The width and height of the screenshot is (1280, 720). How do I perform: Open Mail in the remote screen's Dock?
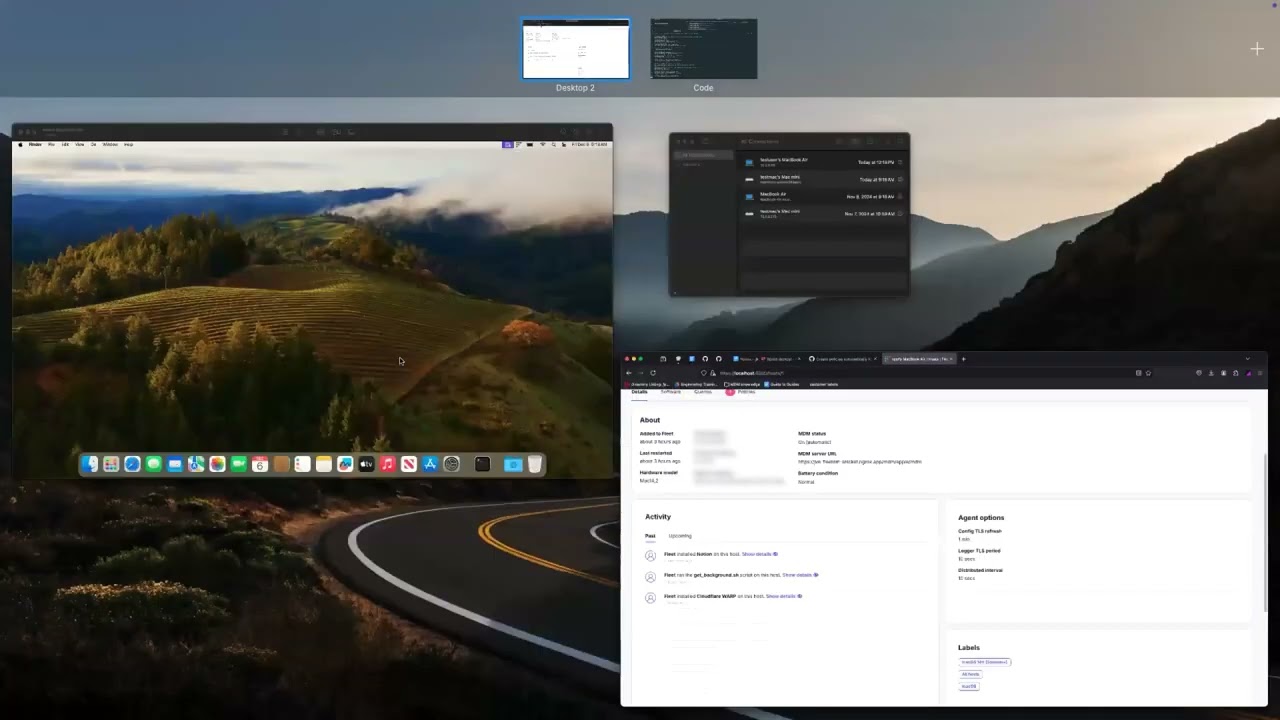pos(175,464)
